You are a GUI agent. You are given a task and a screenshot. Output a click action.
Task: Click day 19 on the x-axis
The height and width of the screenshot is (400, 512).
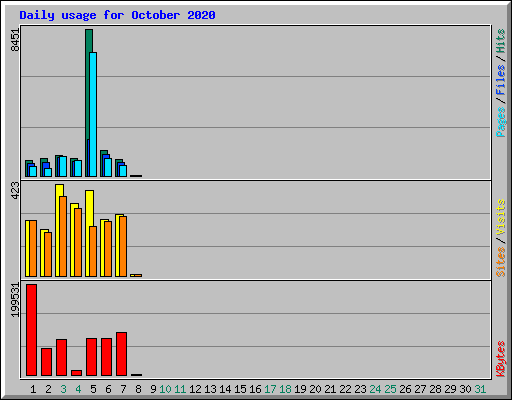coord(300,389)
